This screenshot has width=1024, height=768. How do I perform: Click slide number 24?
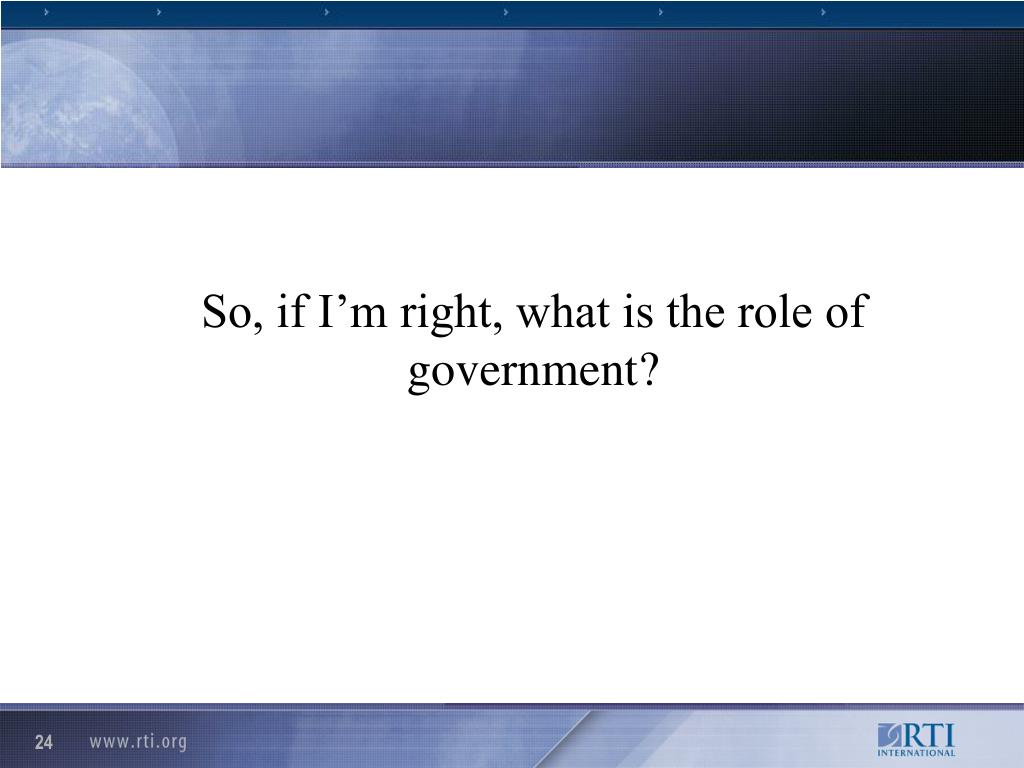click(44, 743)
